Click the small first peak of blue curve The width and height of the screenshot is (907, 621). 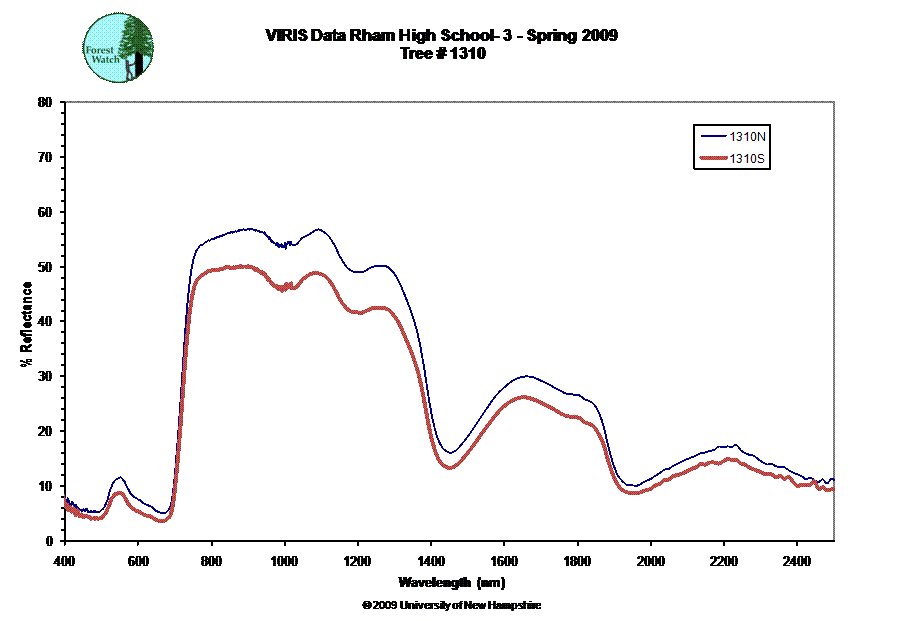(118, 477)
